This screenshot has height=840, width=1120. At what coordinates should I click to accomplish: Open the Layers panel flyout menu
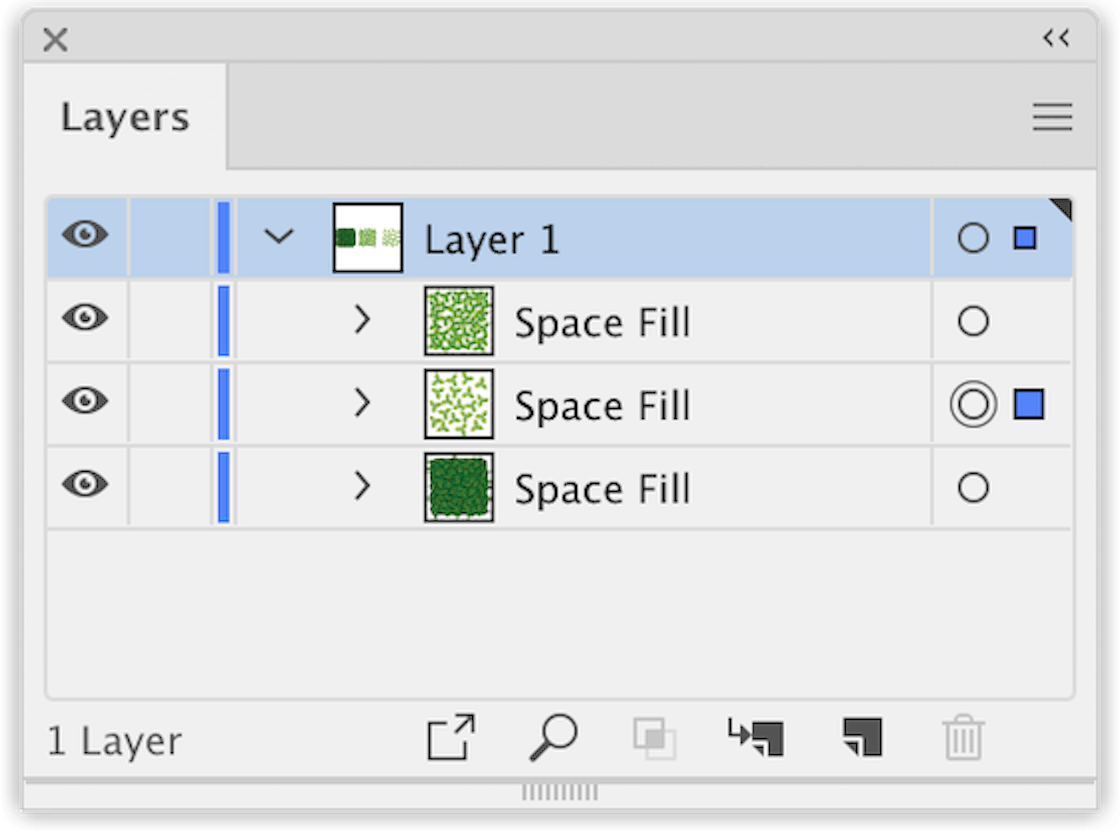pos(1051,117)
